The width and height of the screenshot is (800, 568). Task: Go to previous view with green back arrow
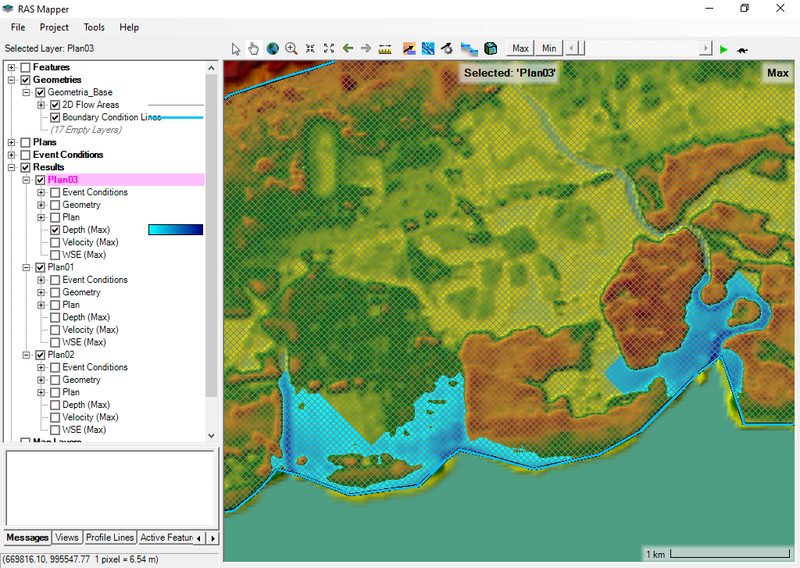tap(347, 48)
